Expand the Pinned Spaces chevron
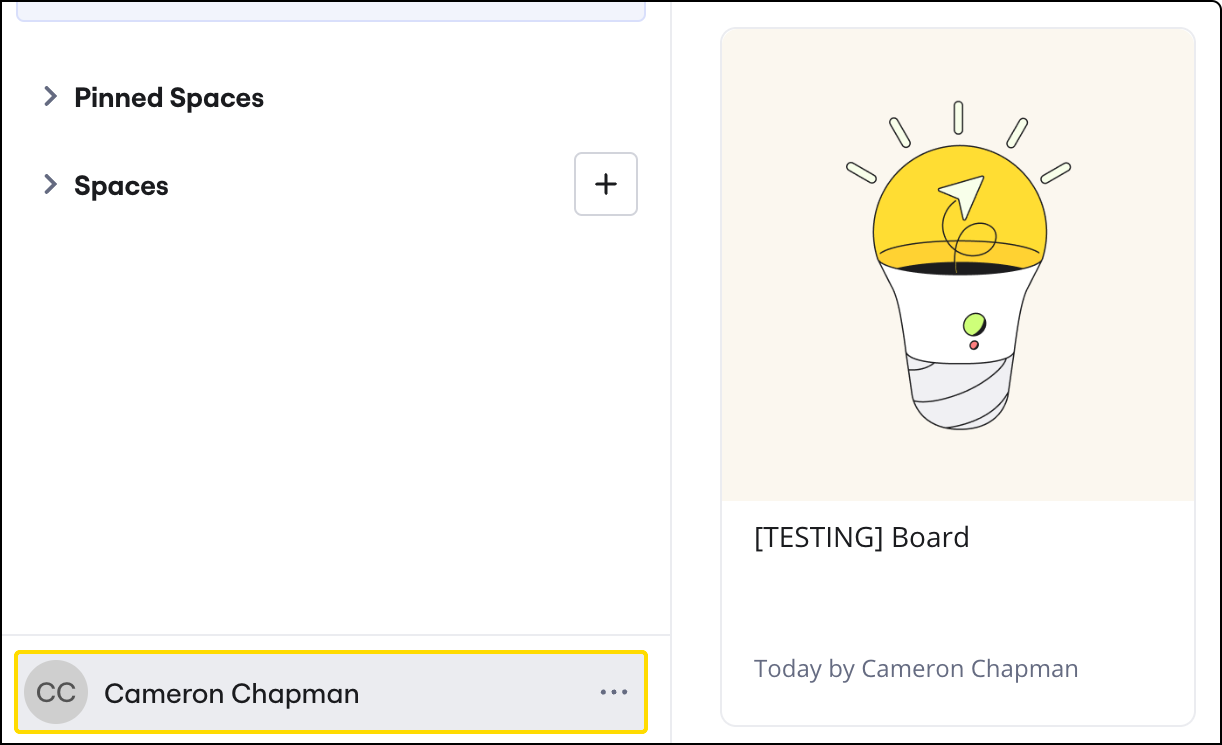Screen dimensions: 1222x745 pyautogui.click(x=50, y=97)
